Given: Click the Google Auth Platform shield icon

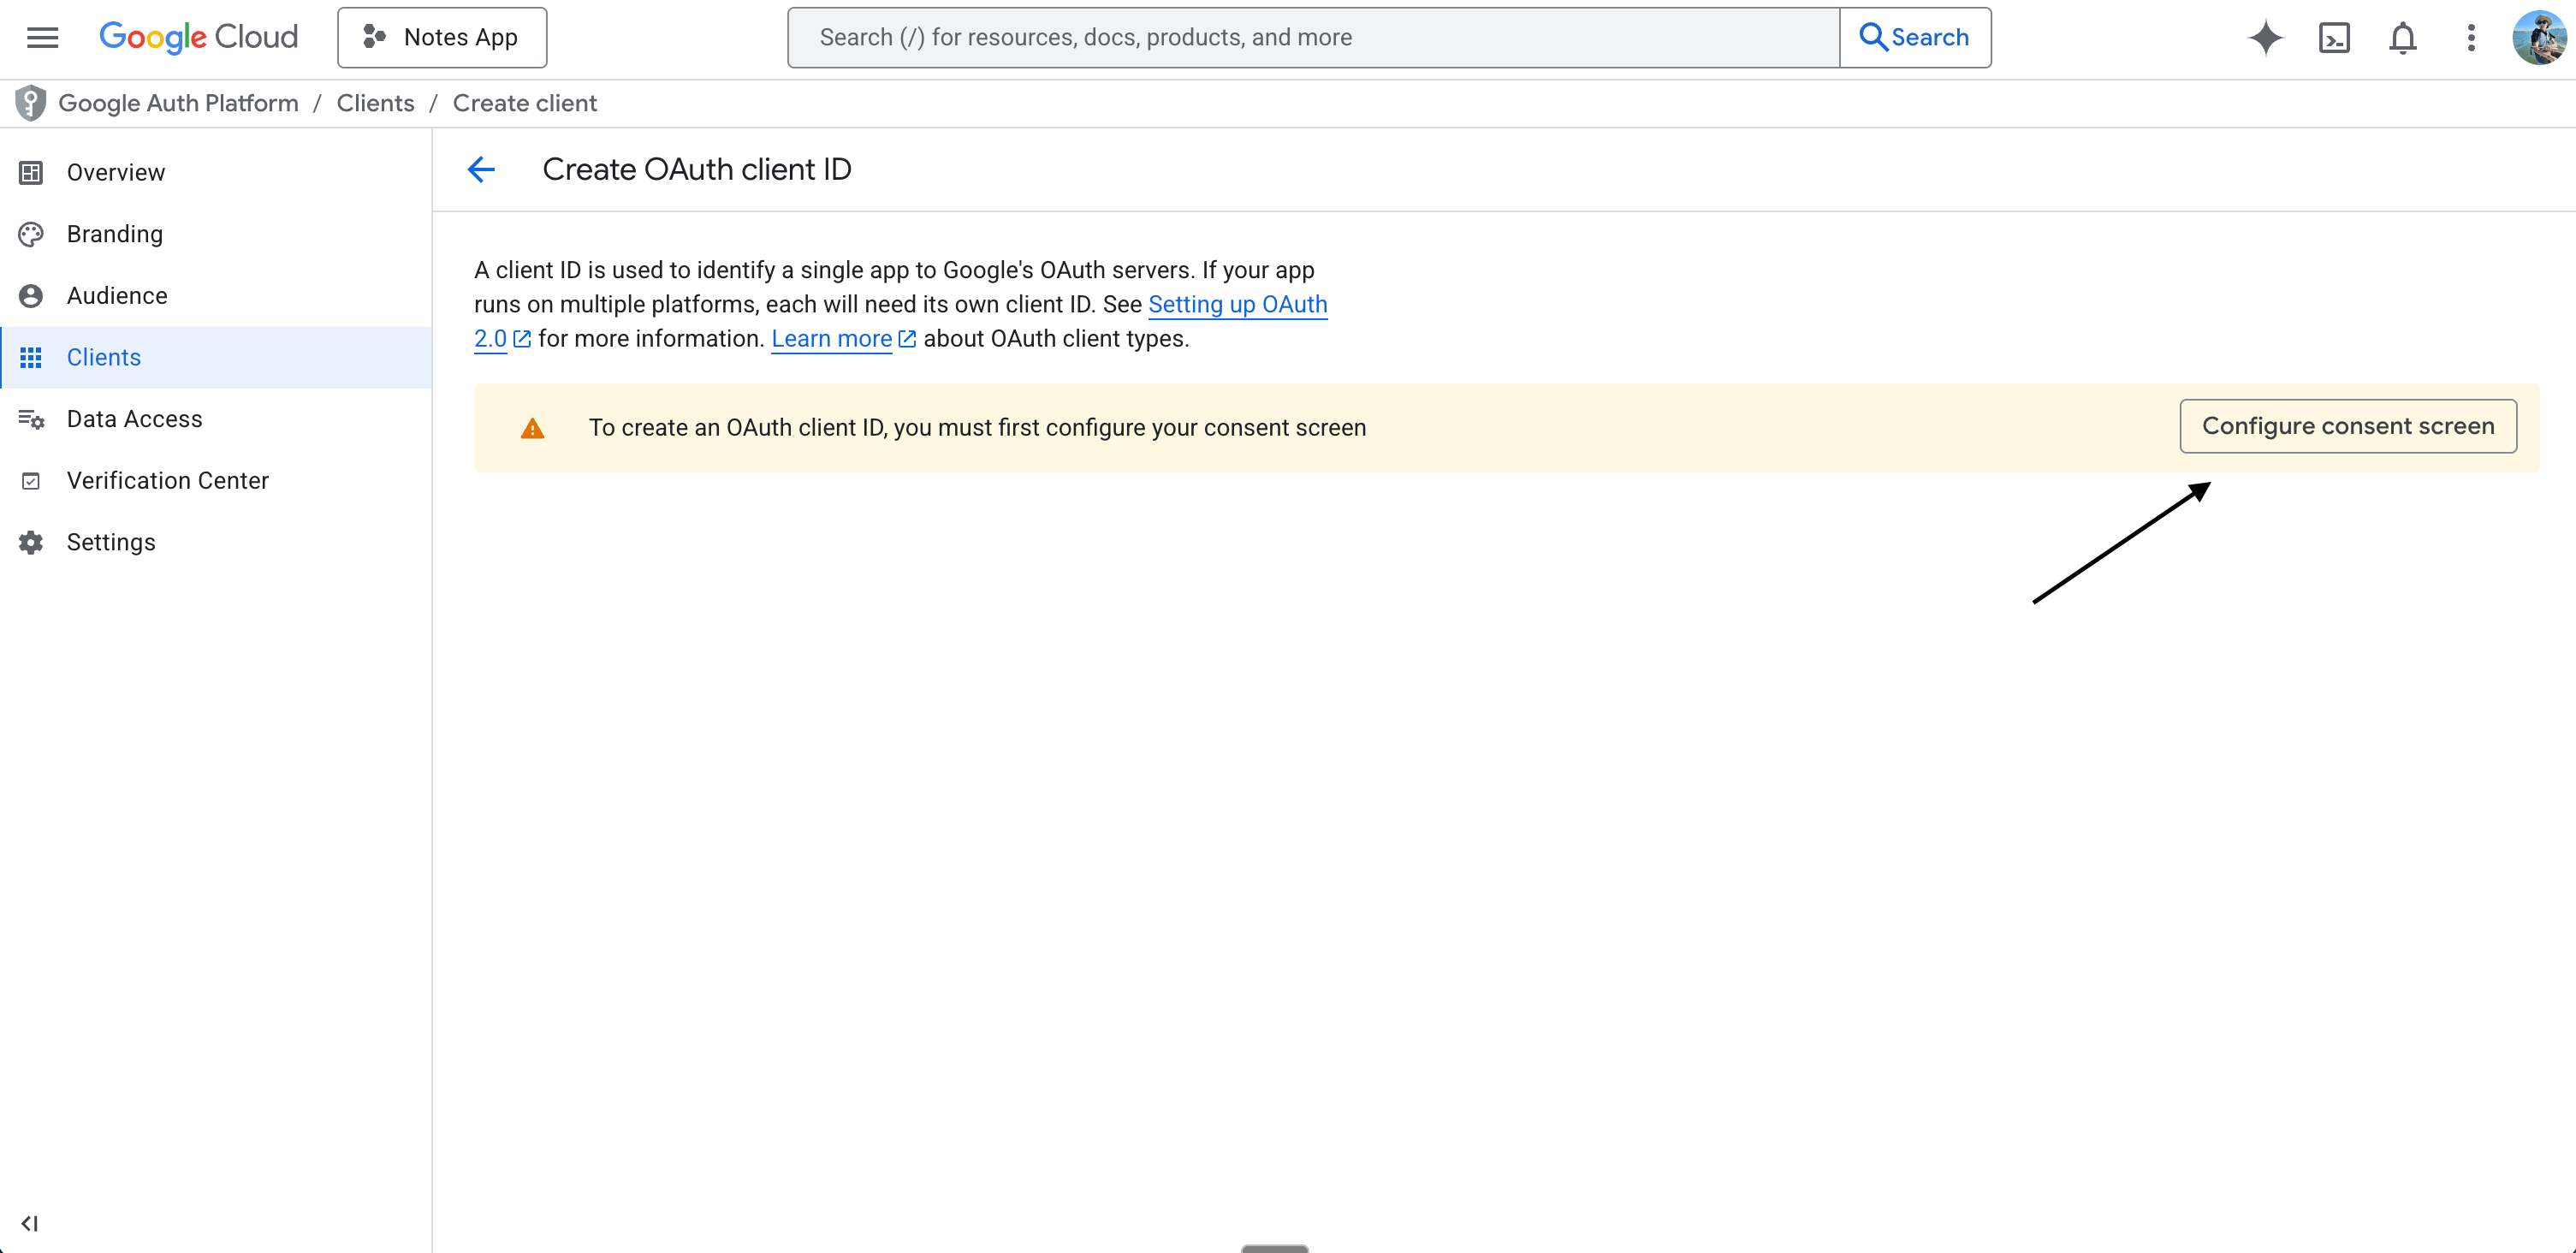Looking at the screenshot, I should pyautogui.click(x=30, y=103).
